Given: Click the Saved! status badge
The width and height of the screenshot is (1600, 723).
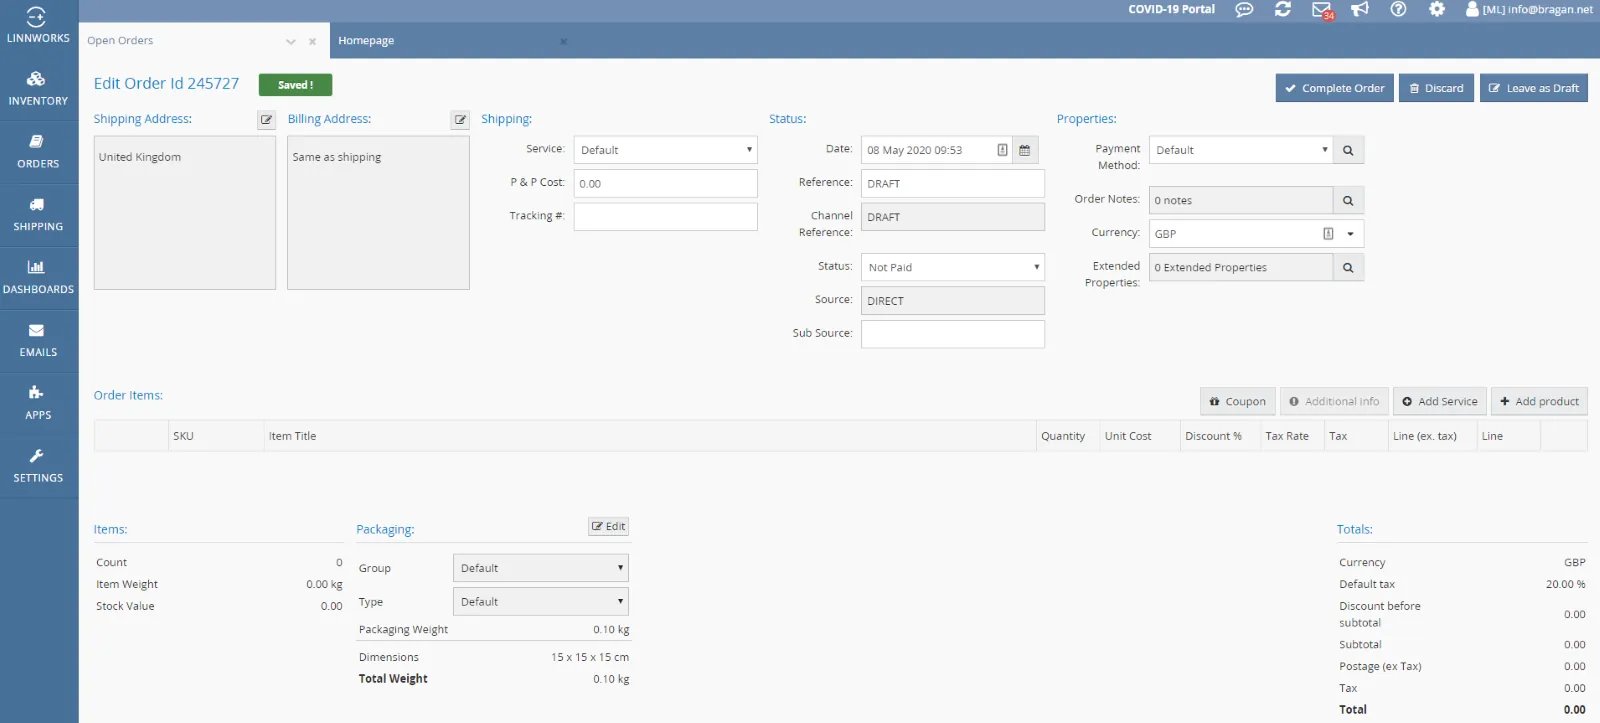Looking at the screenshot, I should [x=295, y=85].
